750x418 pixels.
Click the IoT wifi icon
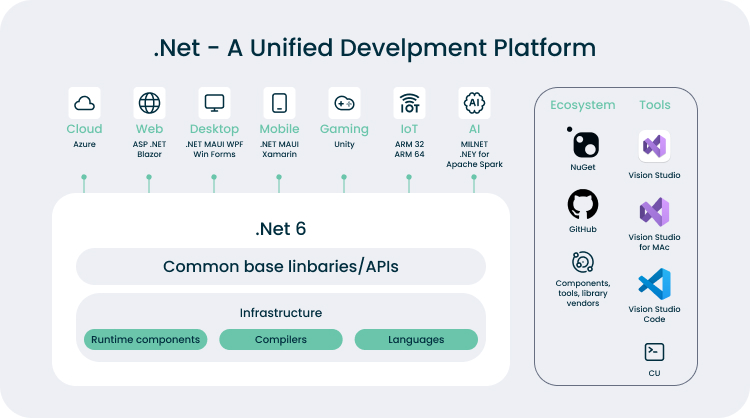click(409, 103)
